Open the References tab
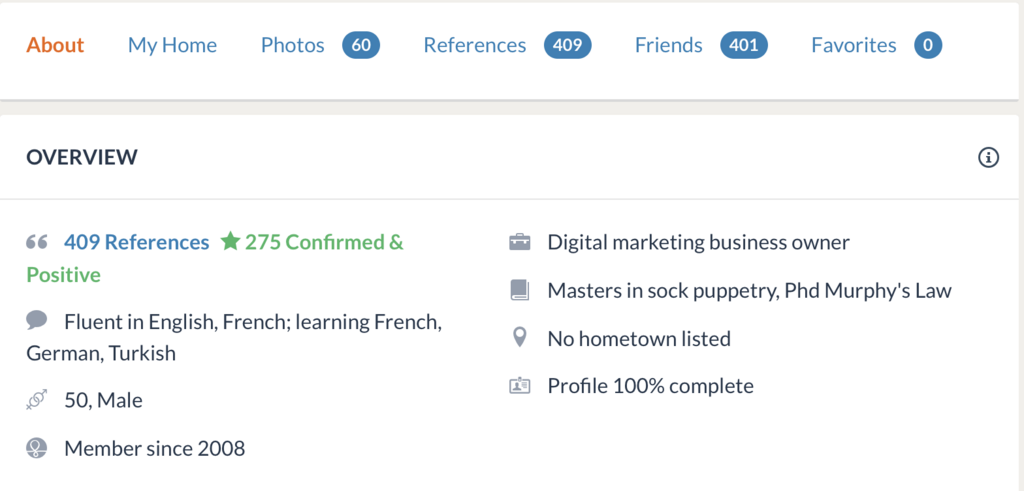 475,45
